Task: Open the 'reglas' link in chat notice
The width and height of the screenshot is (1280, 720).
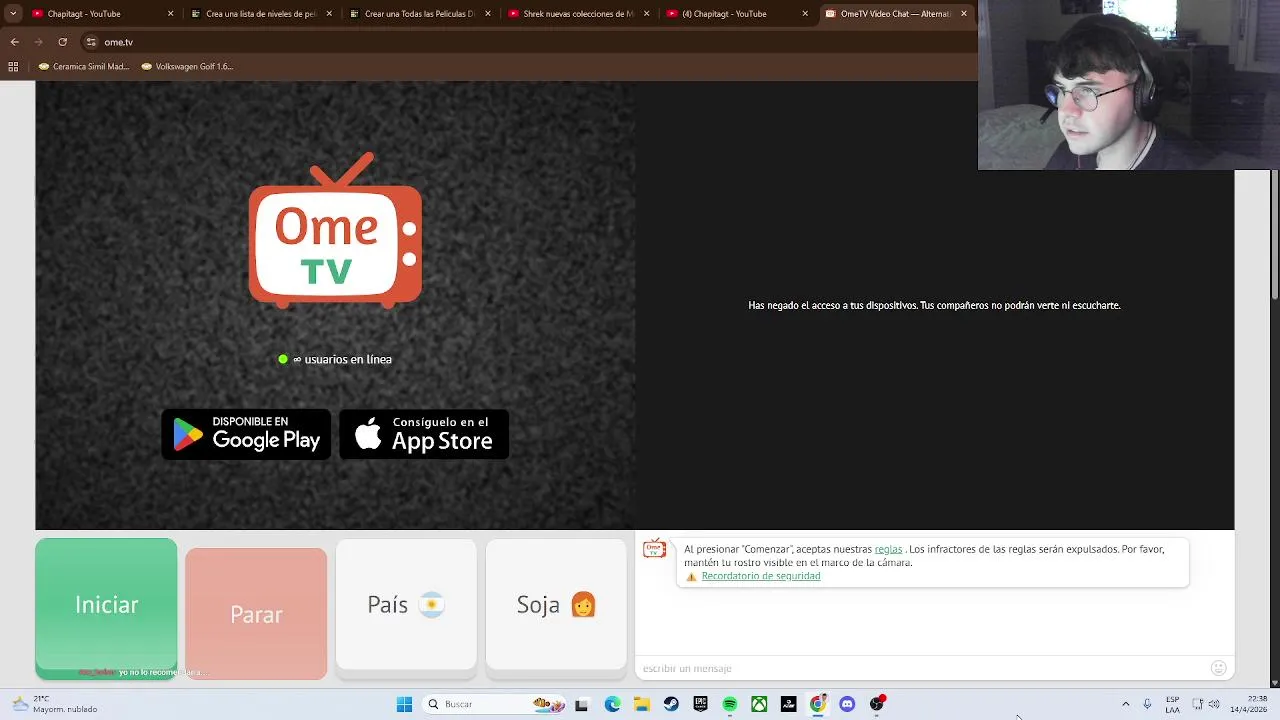Action: [x=888, y=549]
